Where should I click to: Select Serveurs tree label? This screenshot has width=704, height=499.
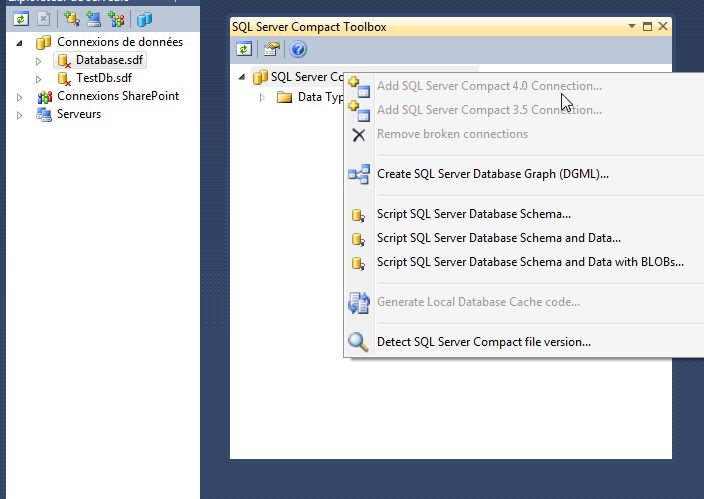tap(79, 114)
